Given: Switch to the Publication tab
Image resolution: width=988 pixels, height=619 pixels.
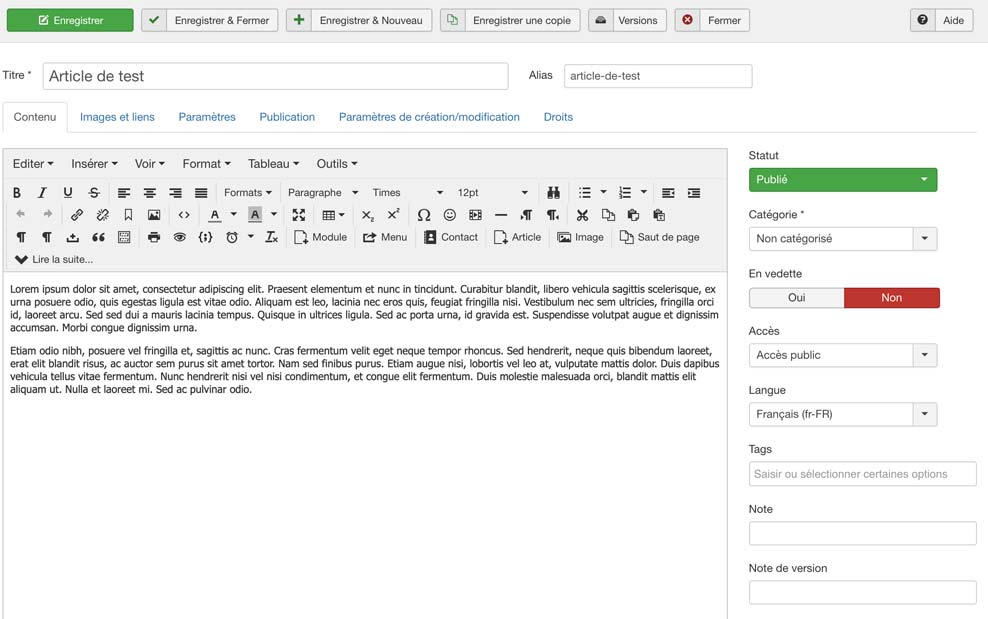Looking at the screenshot, I should pyautogui.click(x=287, y=117).
